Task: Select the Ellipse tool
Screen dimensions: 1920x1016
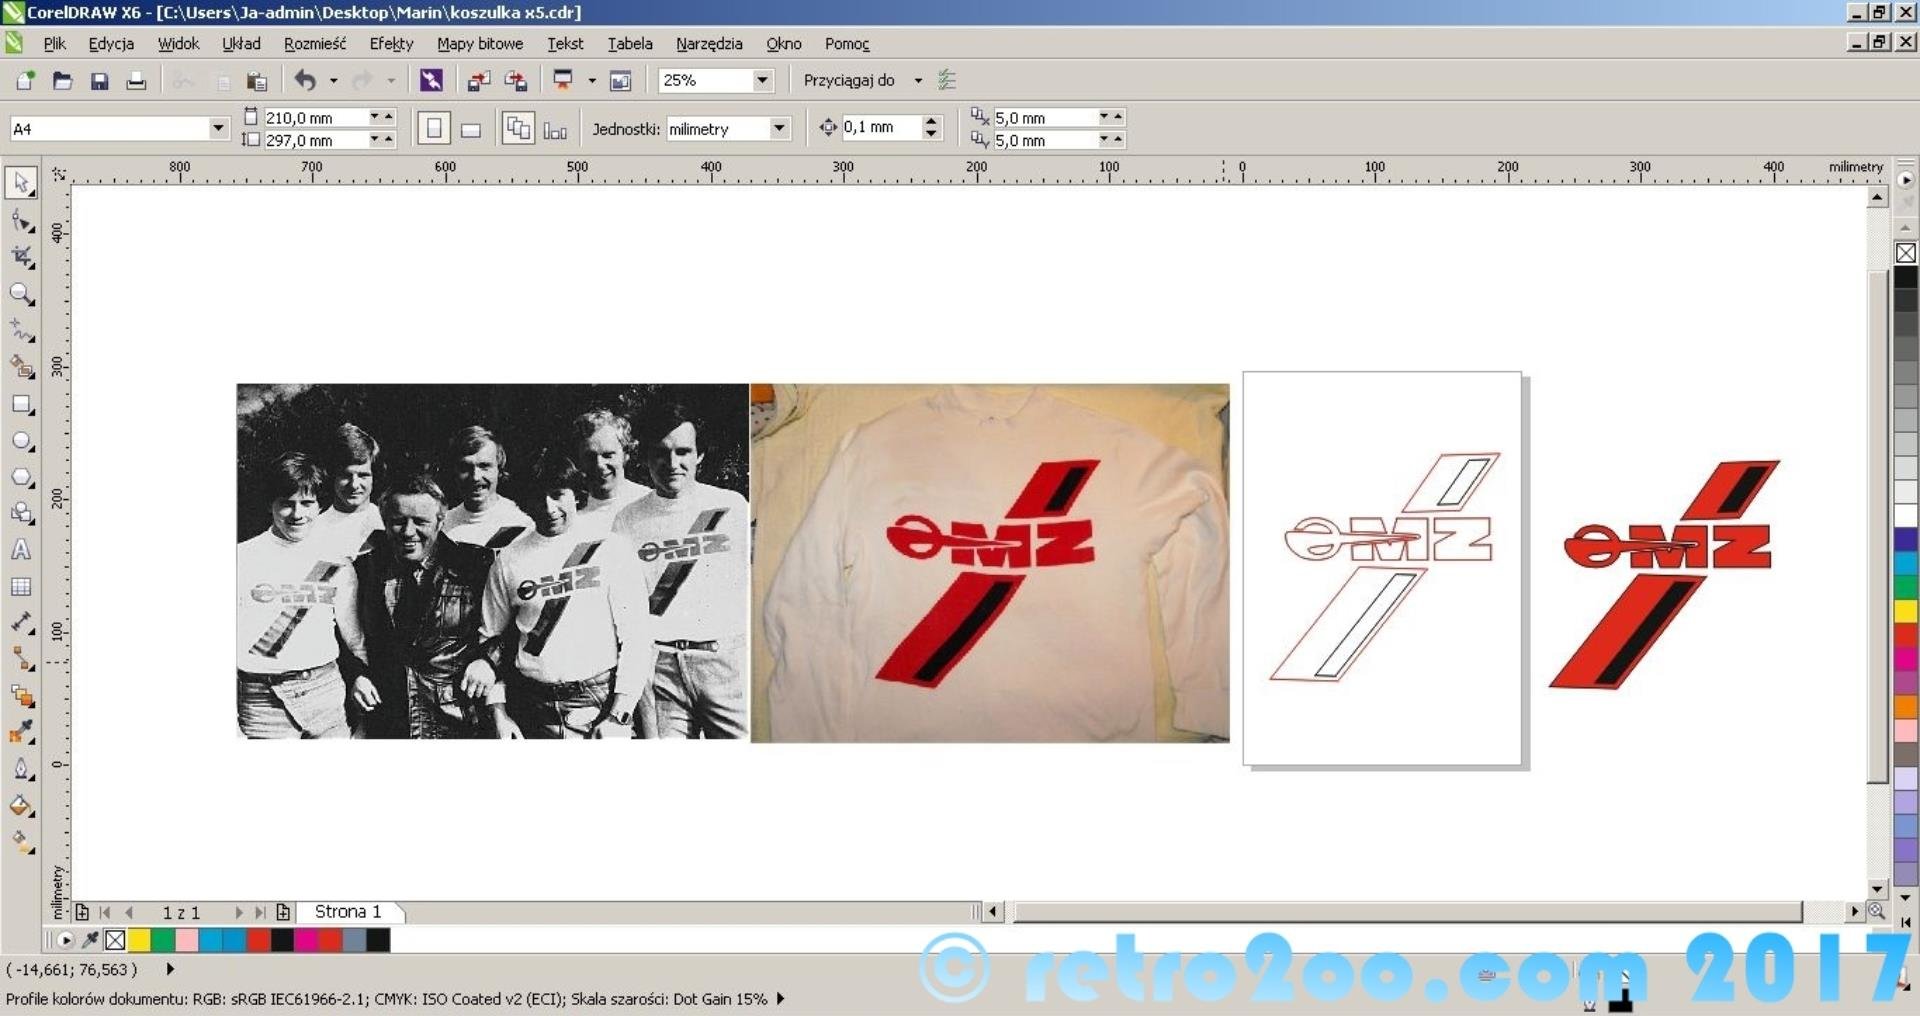Action: 20,442
